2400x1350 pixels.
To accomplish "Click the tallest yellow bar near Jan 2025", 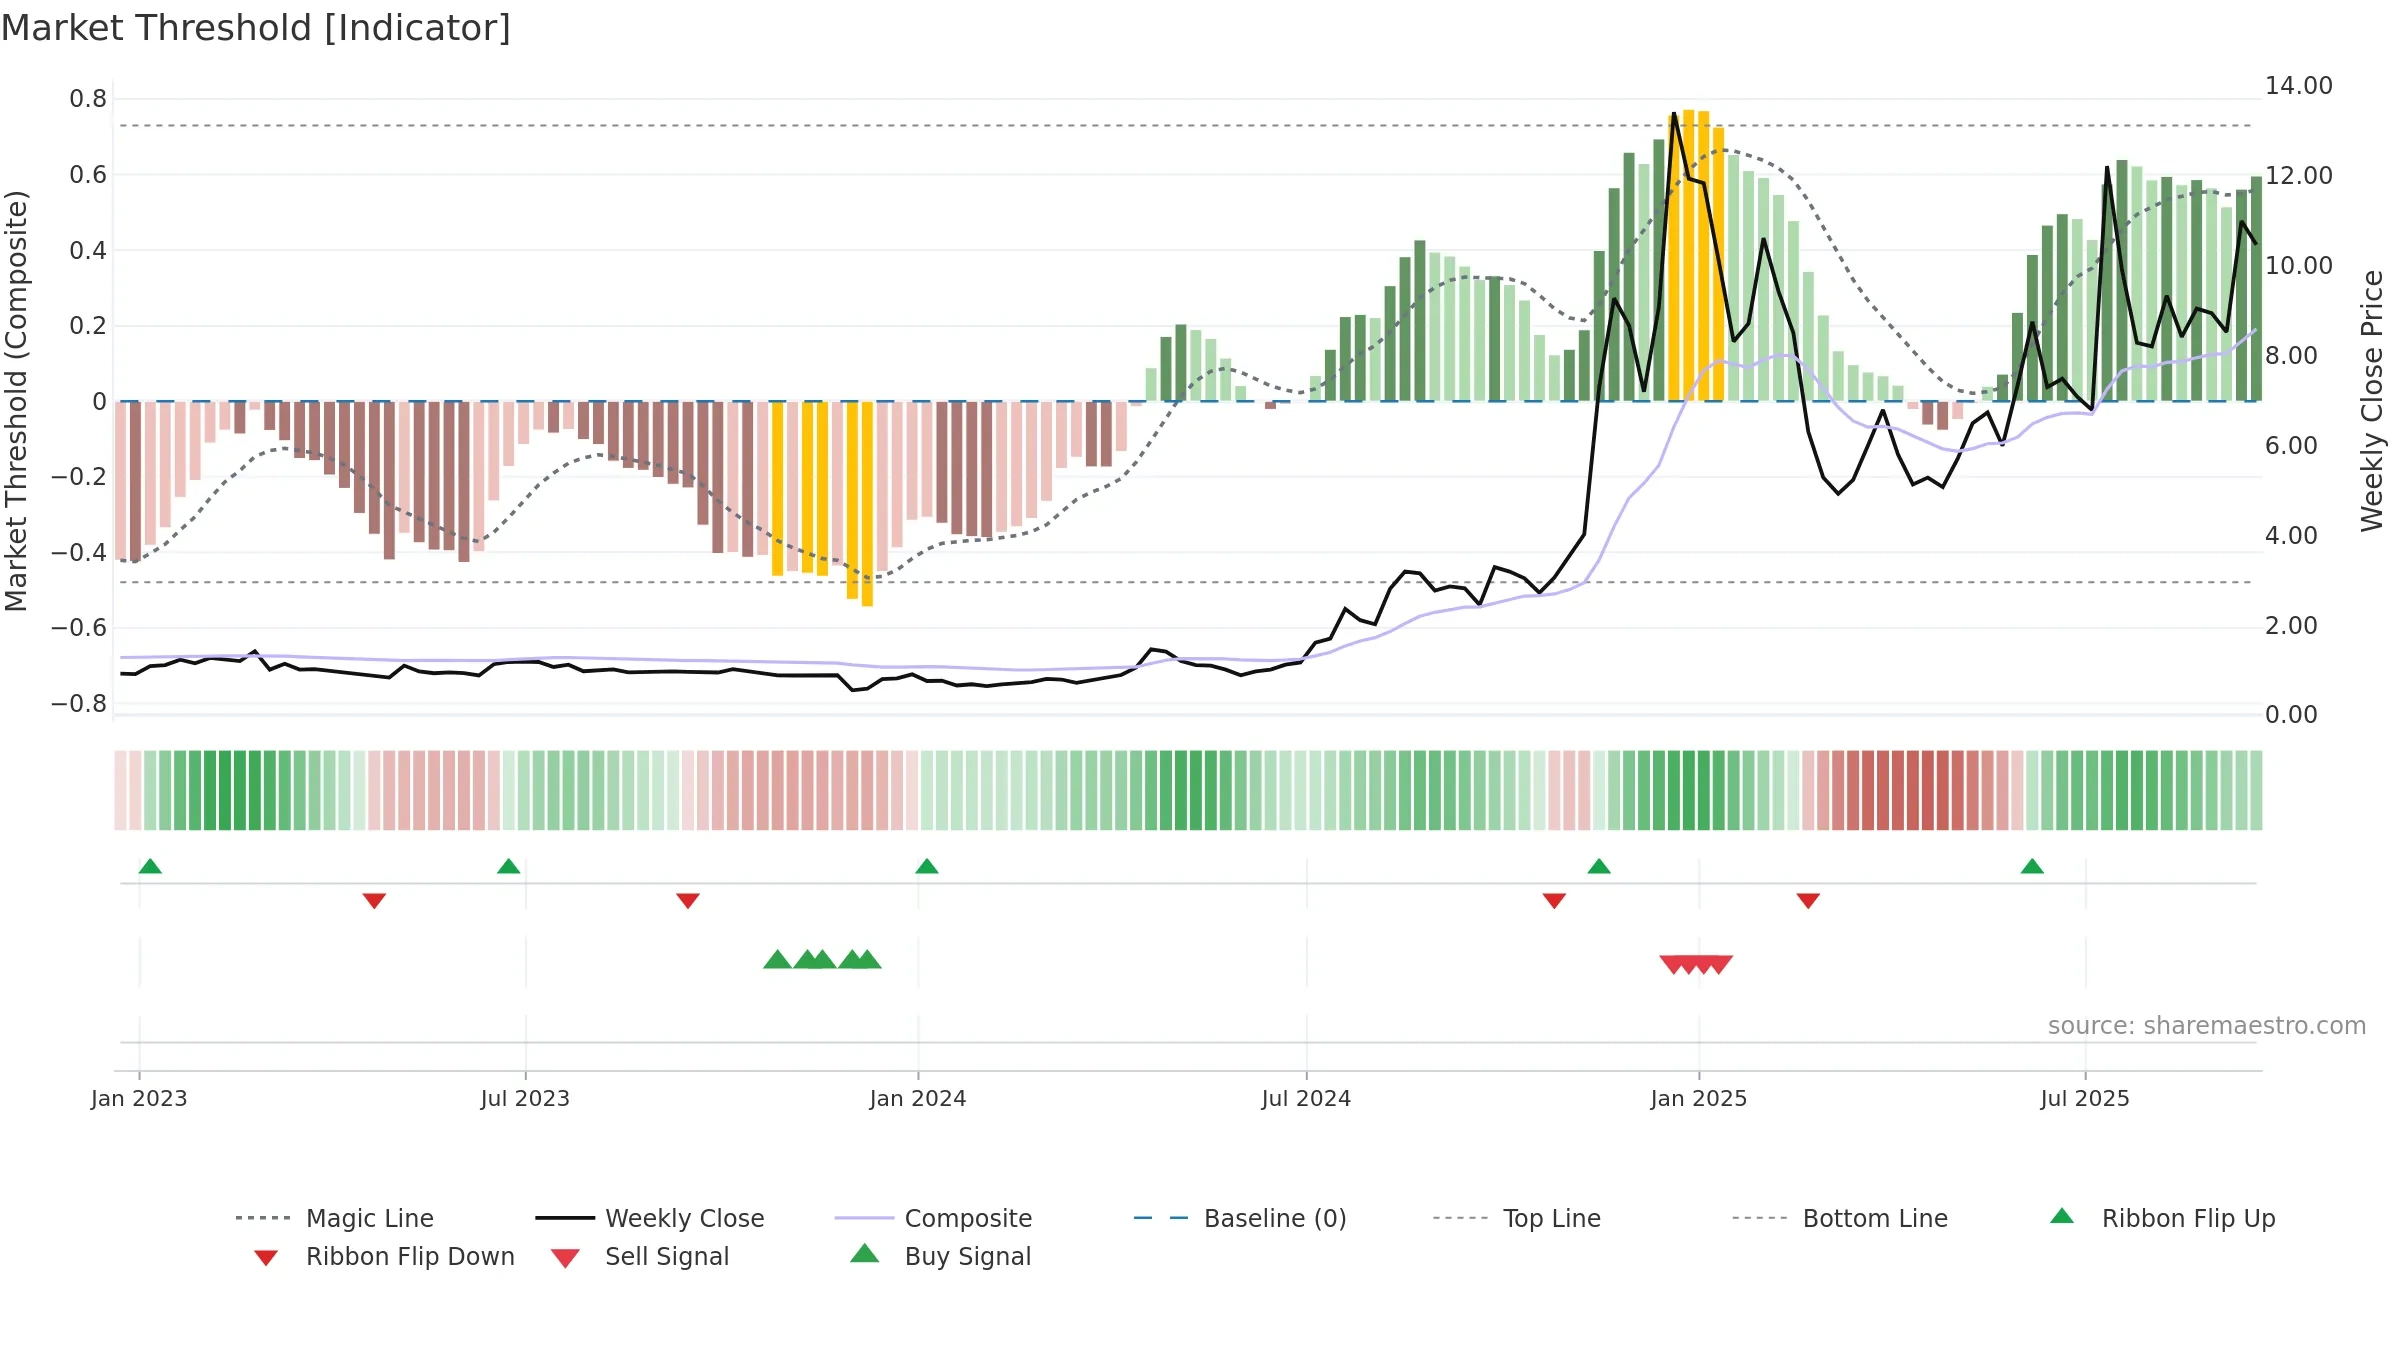I will click(1689, 255).
